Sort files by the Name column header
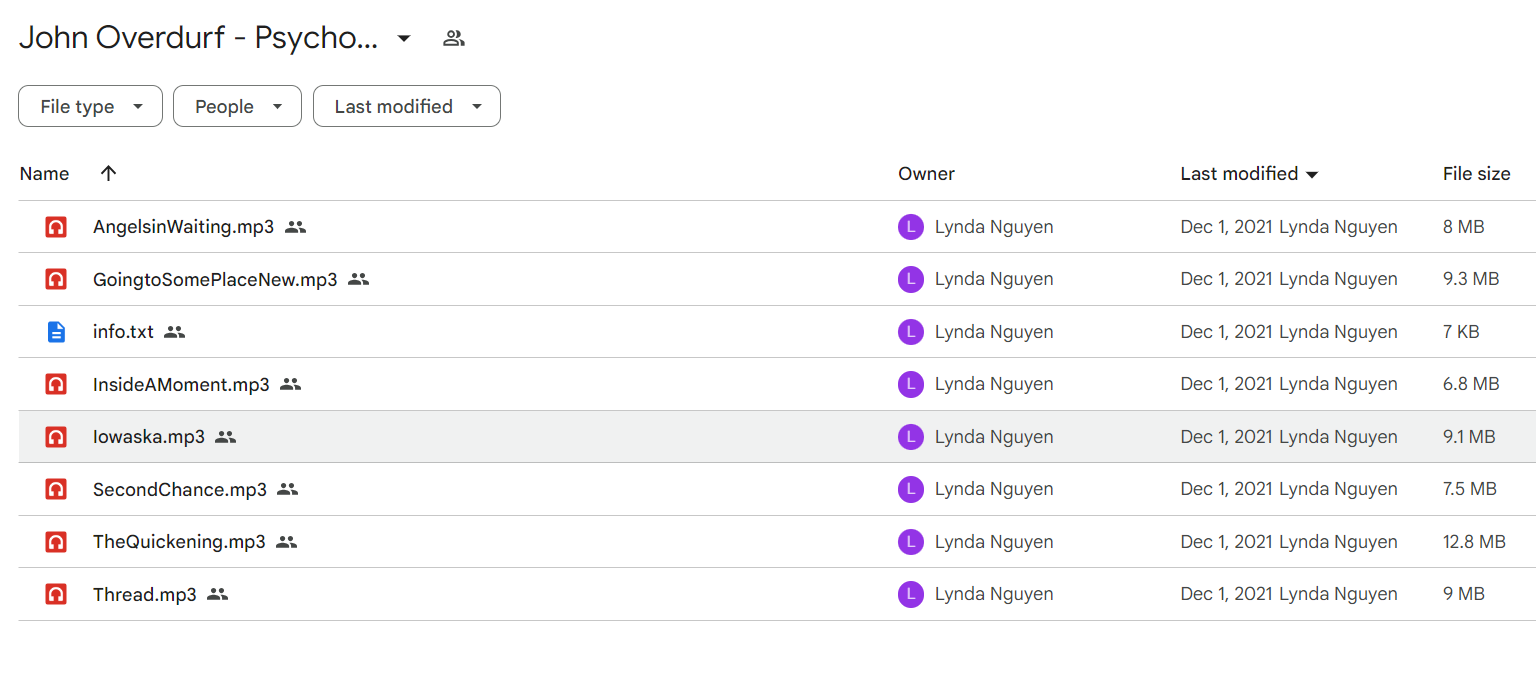The width and height of the screenshot is (1536, 688). click(44, 174)
